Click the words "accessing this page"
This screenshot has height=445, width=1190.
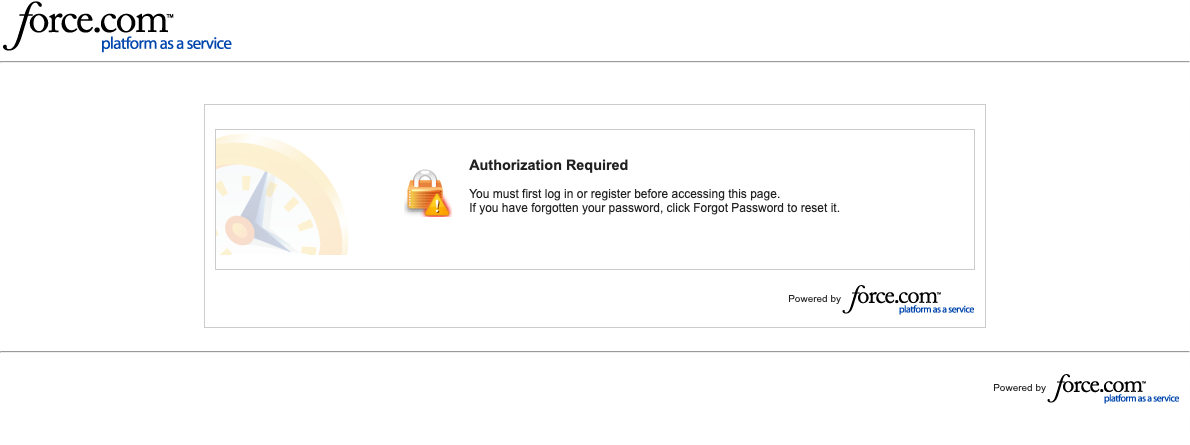724,193
